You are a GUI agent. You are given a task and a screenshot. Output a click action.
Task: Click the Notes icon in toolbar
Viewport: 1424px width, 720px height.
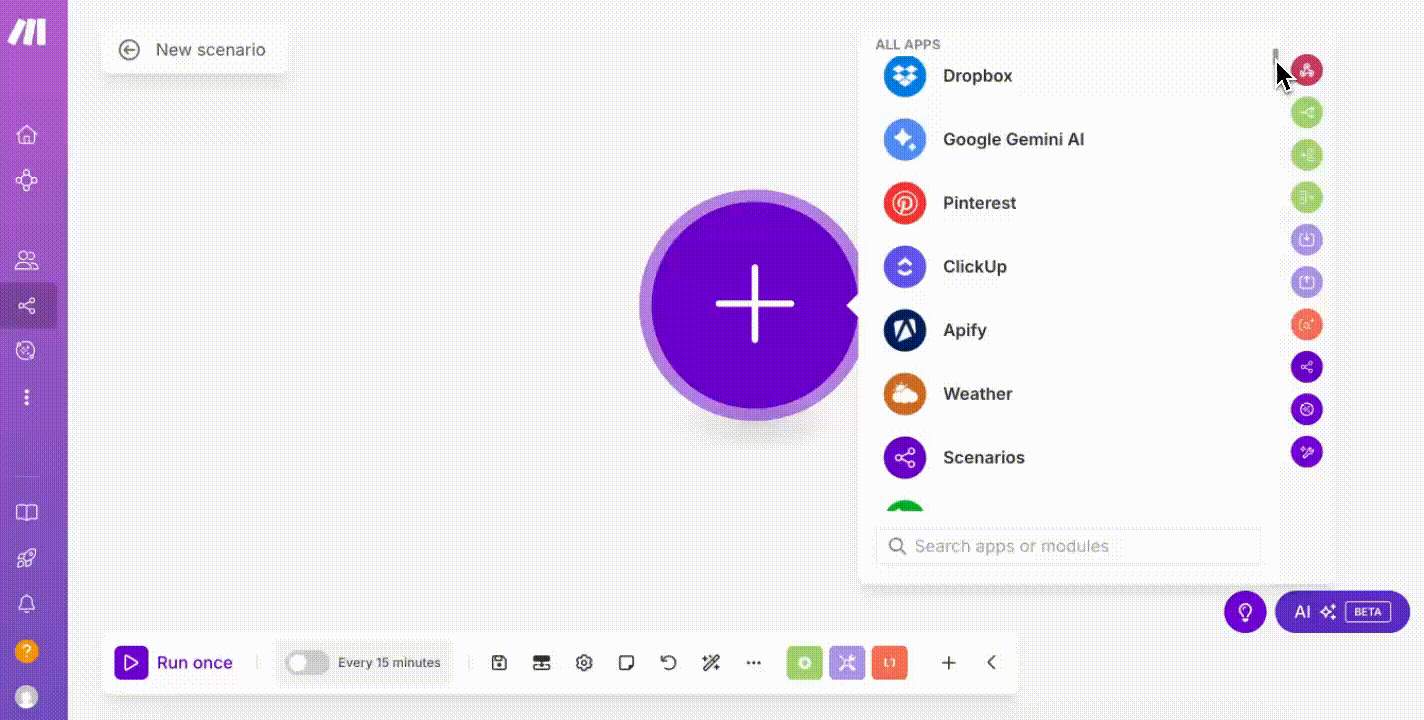pos(626,662)
